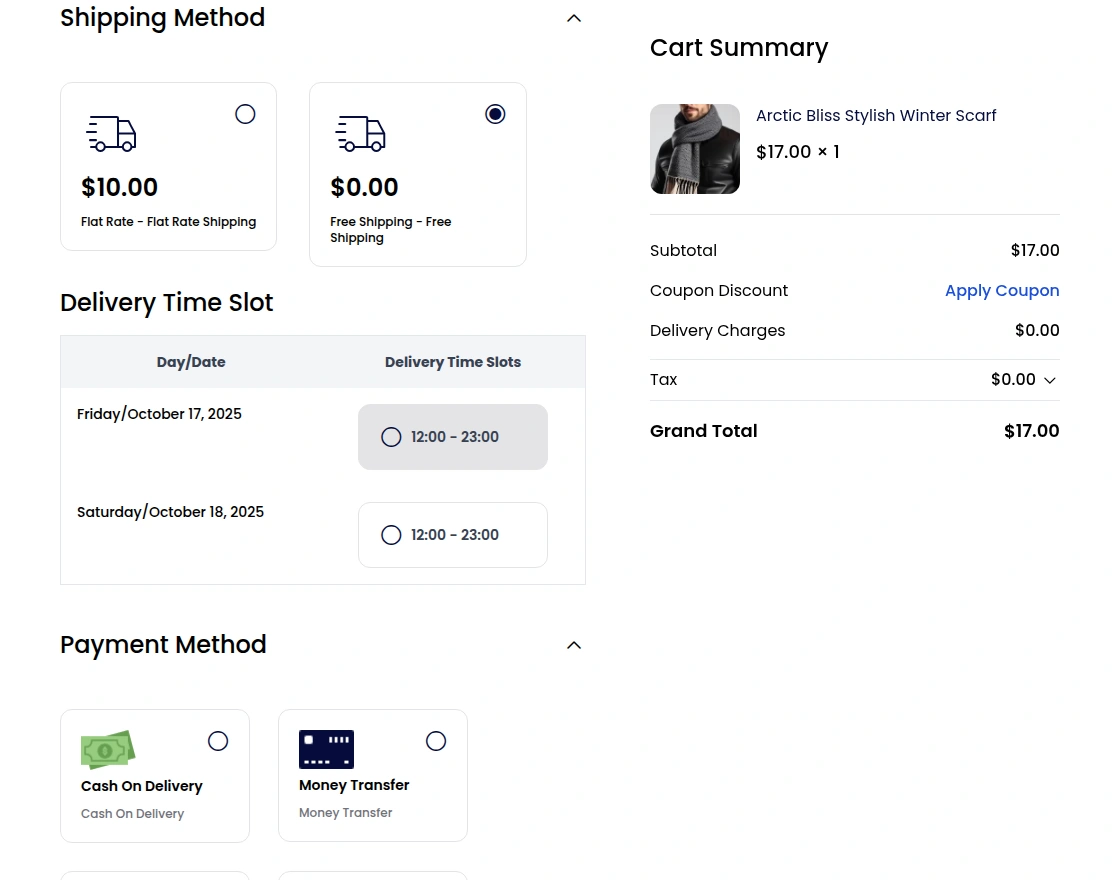Open the Apply Coupon link
Image resolution: width=1120 pixels, height=880 pixels.
[x=1002, y=290]
